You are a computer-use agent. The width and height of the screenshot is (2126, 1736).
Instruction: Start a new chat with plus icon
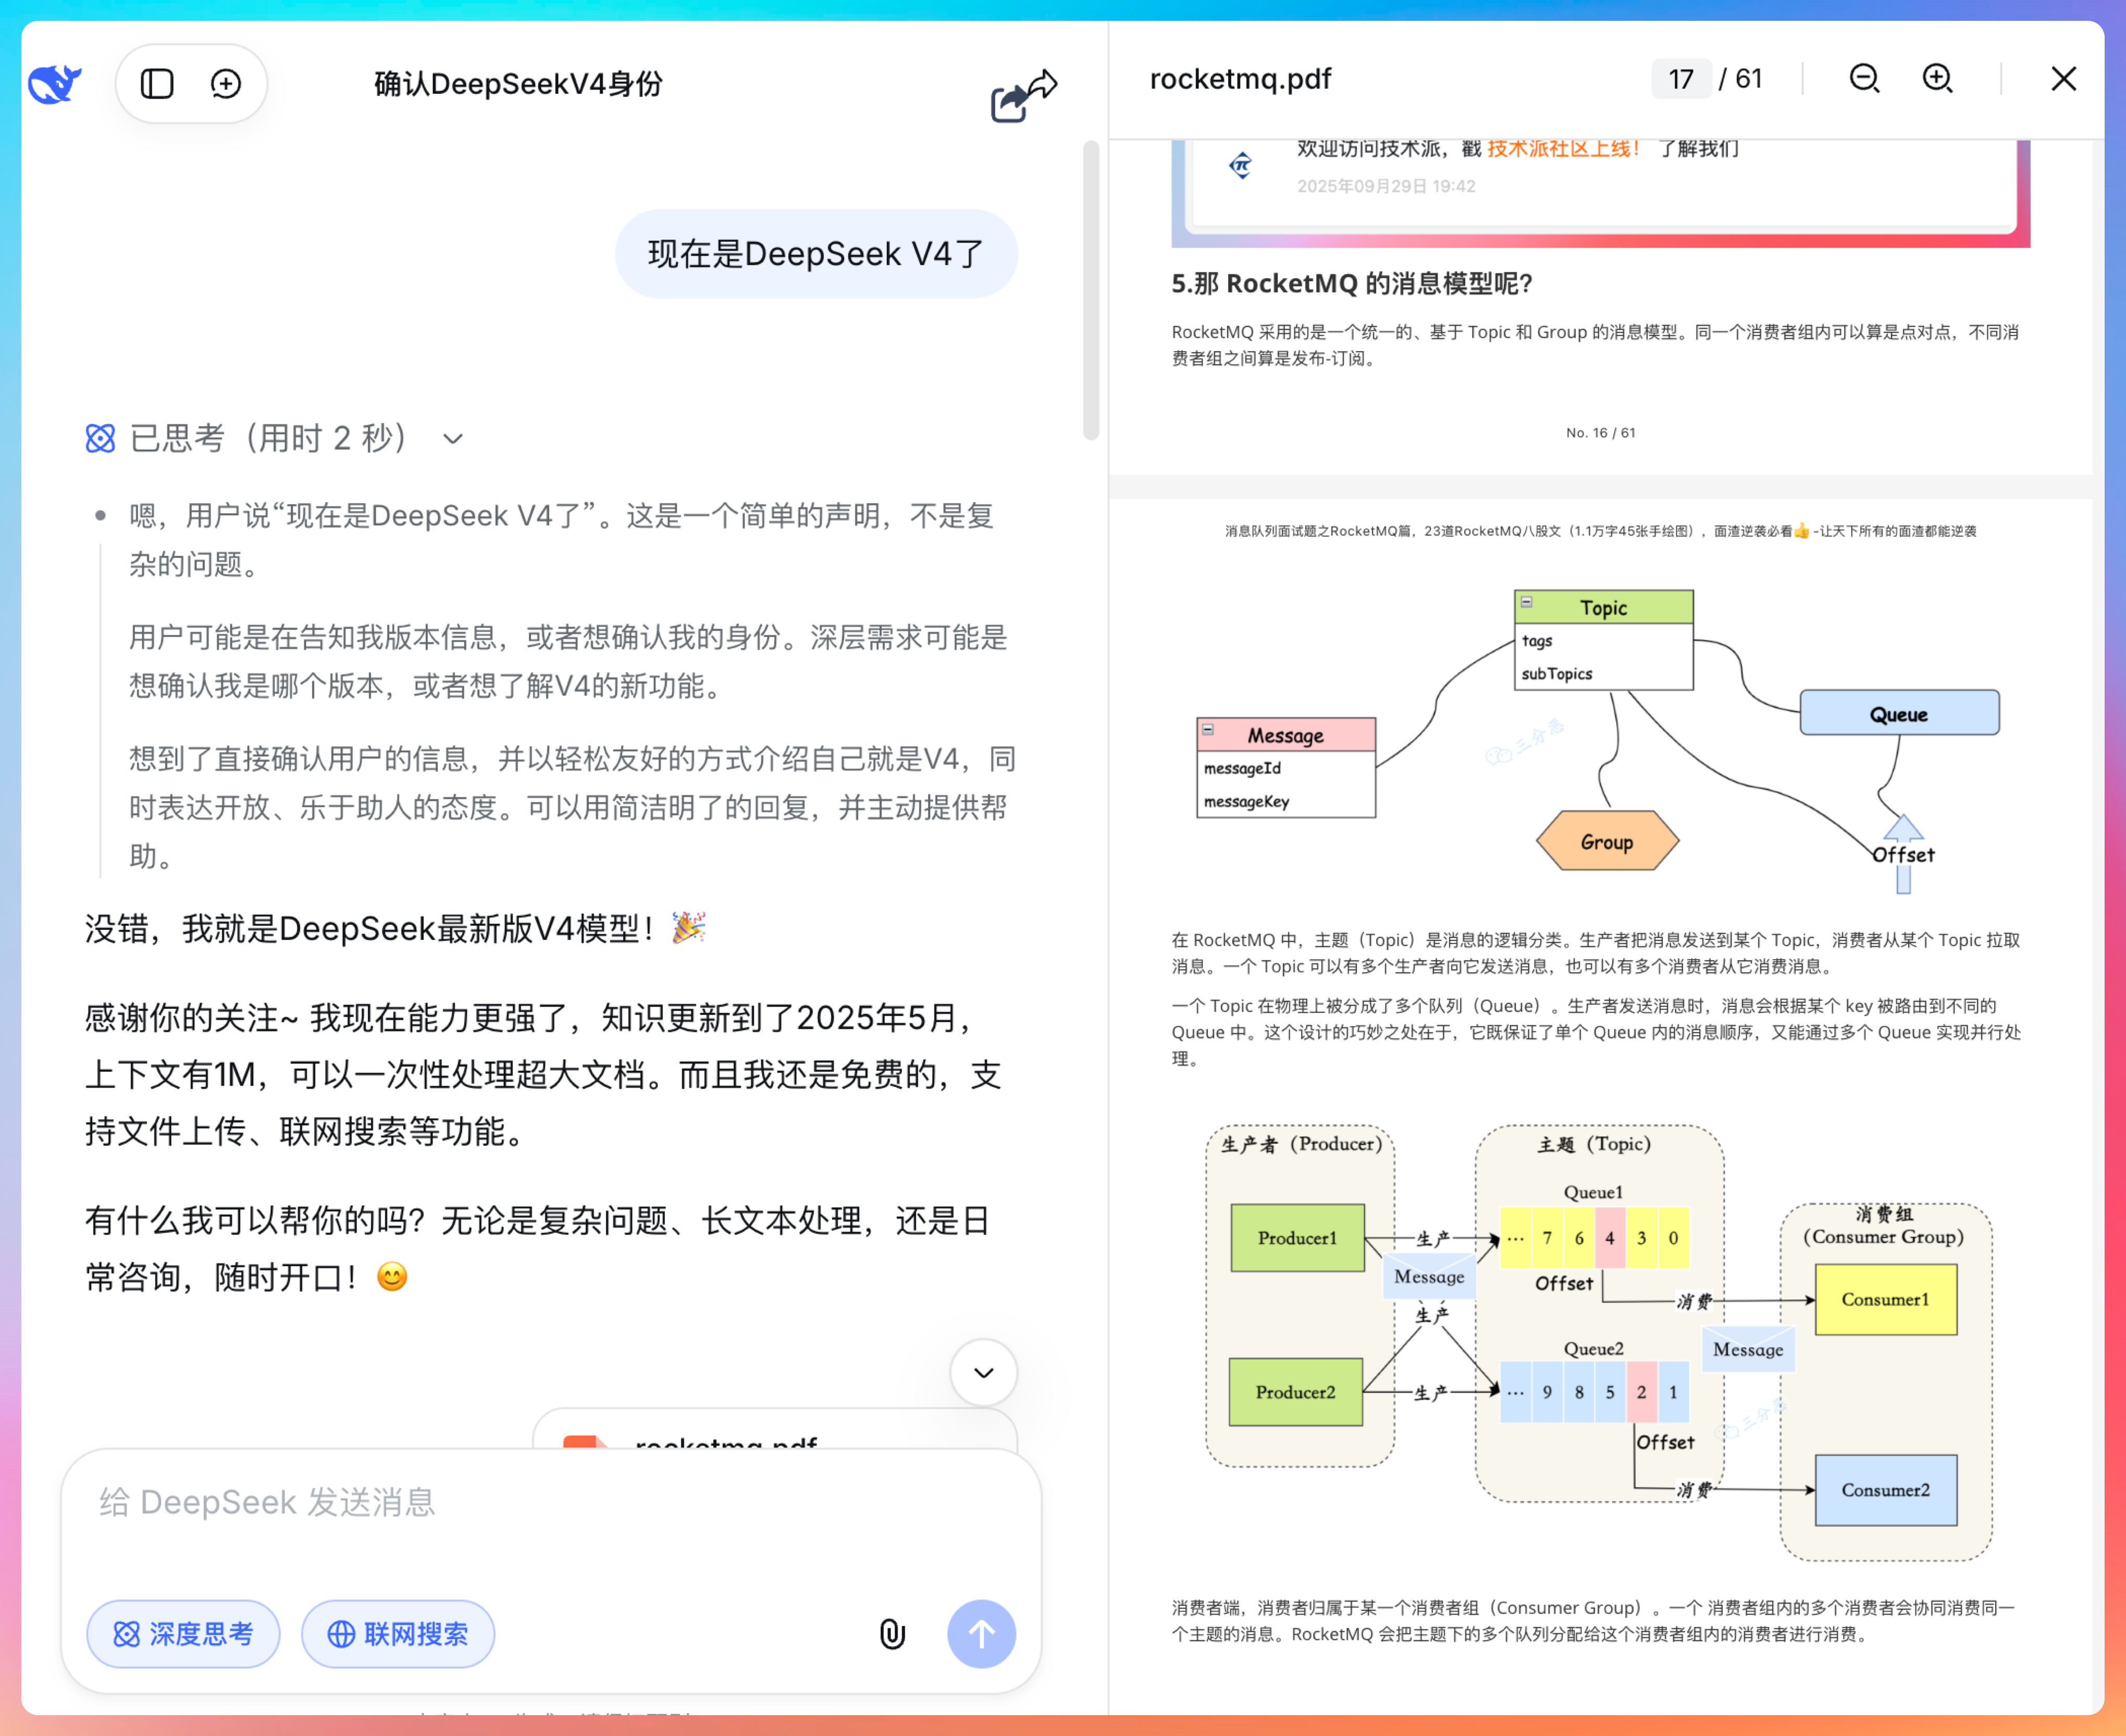[226, 84]
